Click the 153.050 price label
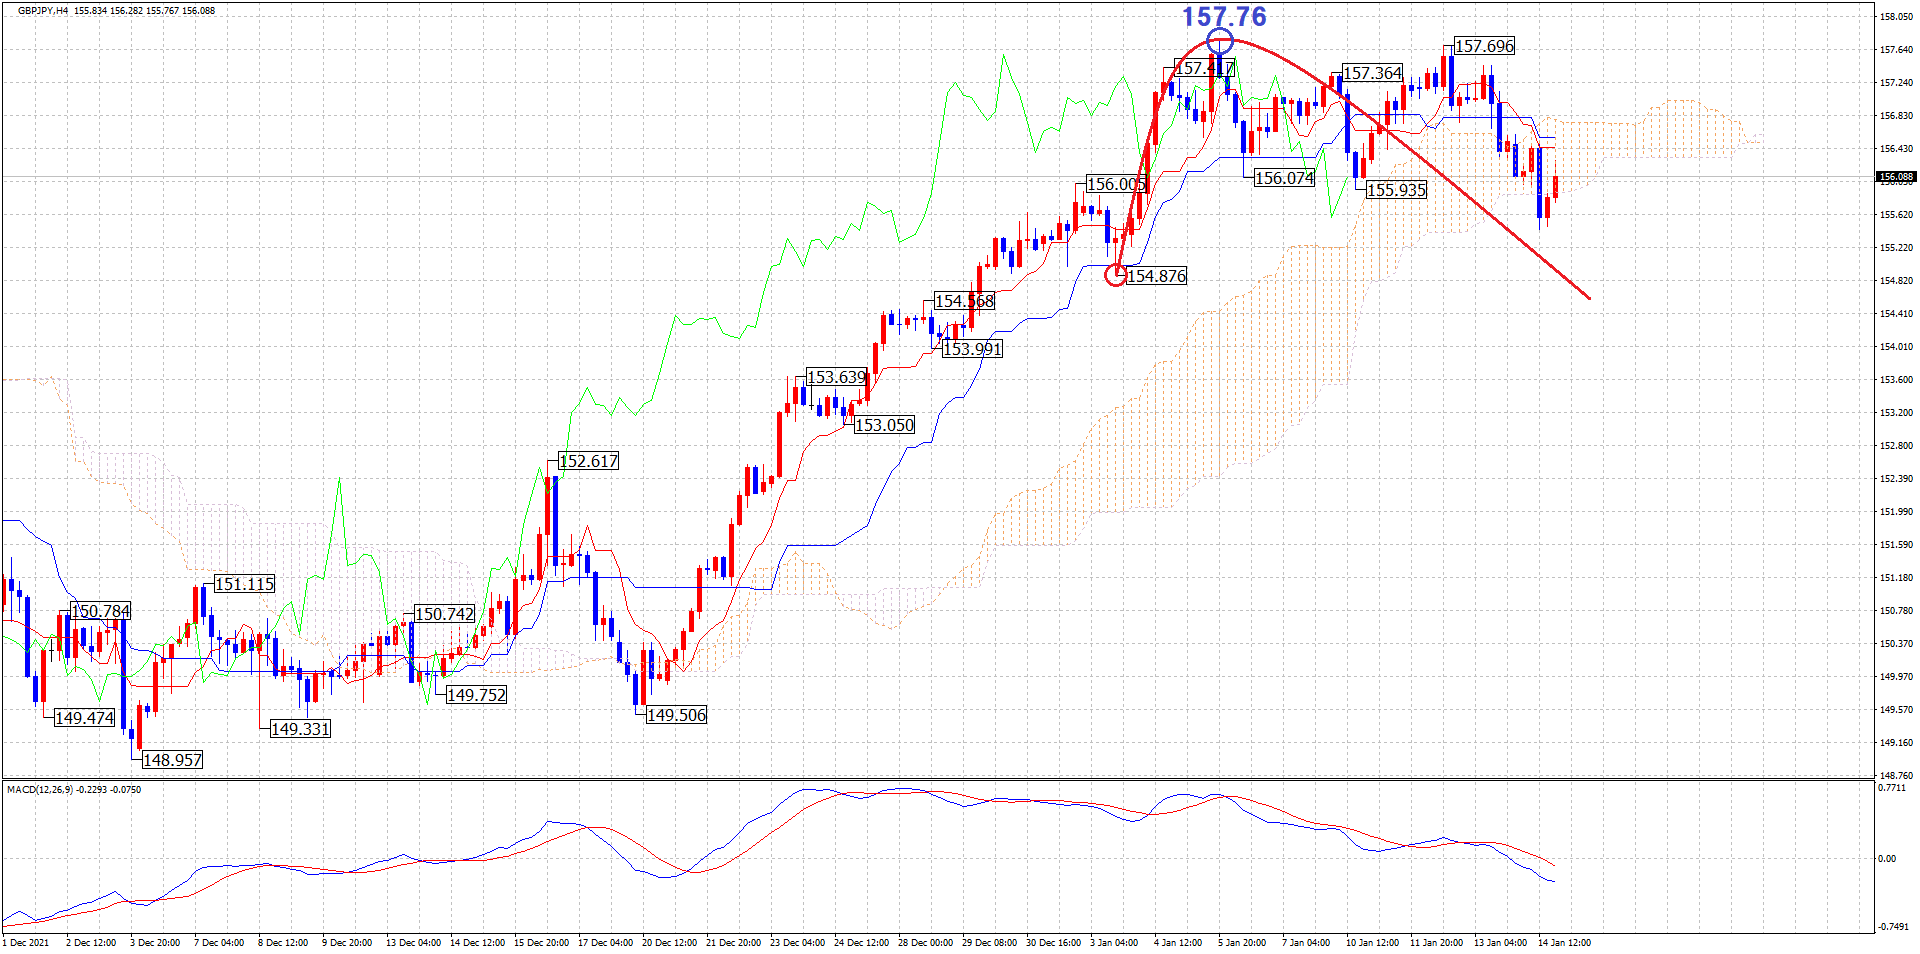The image size is (1920, 954). (884, 425)
